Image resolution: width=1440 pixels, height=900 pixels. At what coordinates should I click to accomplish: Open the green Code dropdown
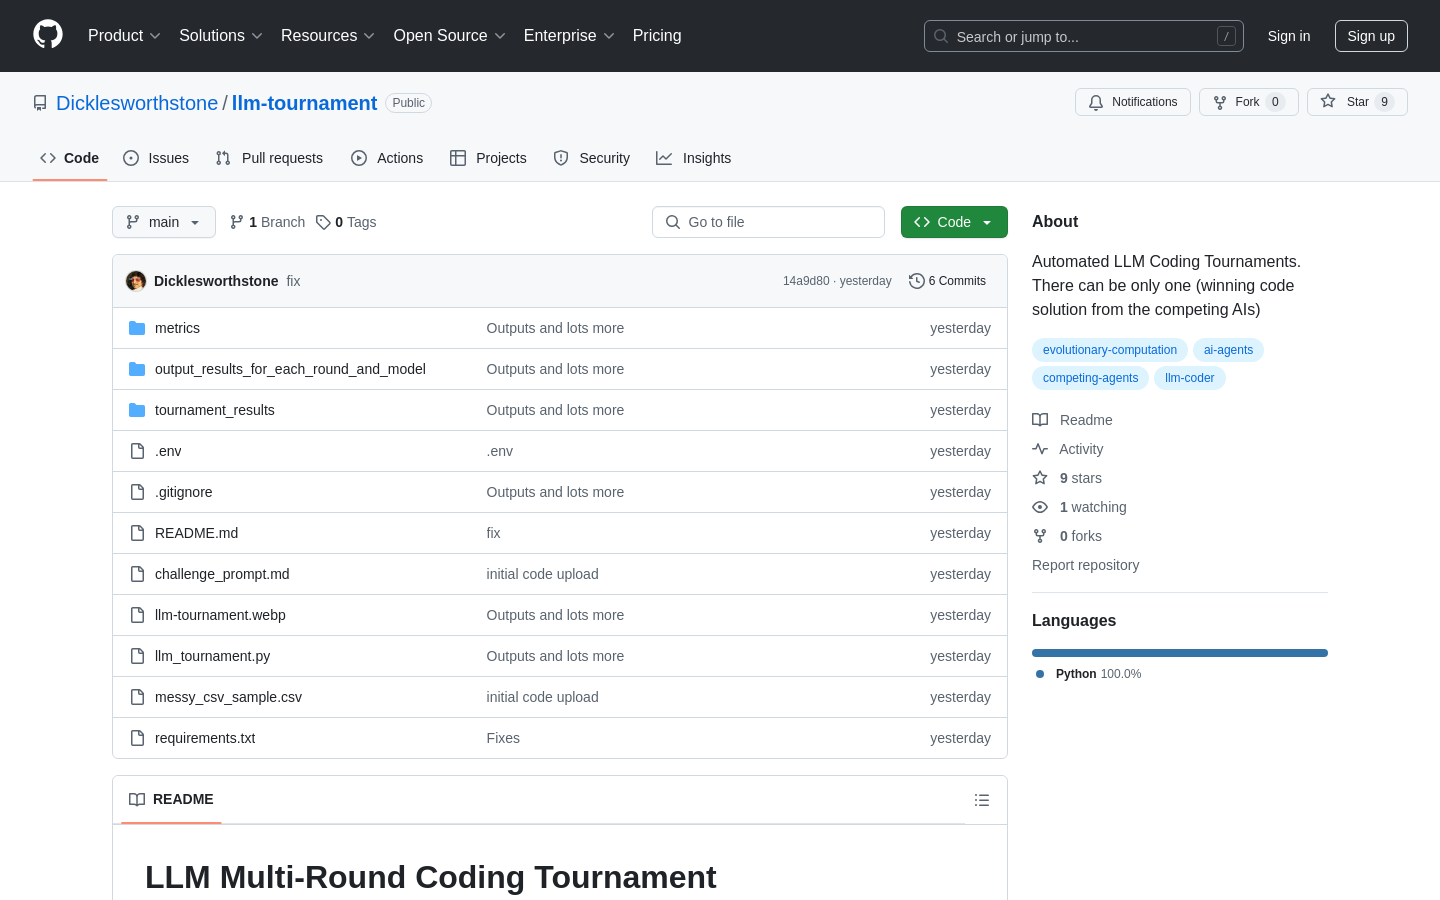click(953, 222)
